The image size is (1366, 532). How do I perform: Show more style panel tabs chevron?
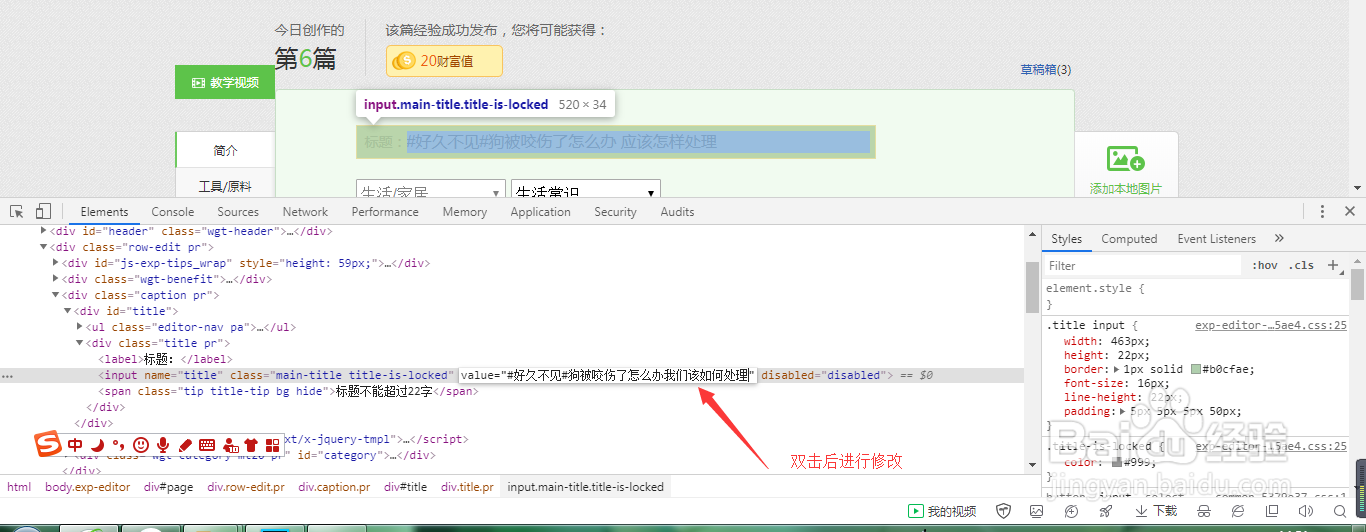(x=1279, y=239)
